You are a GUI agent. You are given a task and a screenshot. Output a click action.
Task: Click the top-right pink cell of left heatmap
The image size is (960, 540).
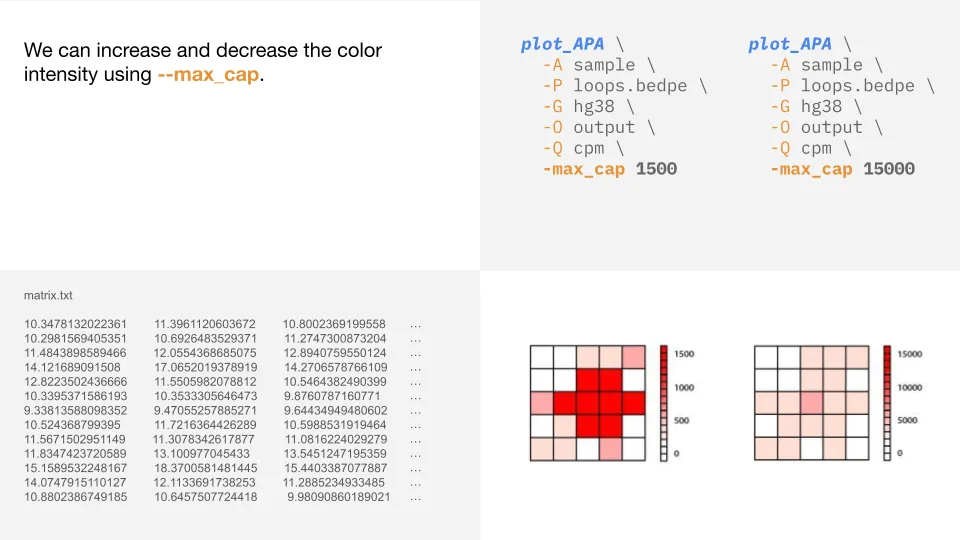[x=634, y=357]
